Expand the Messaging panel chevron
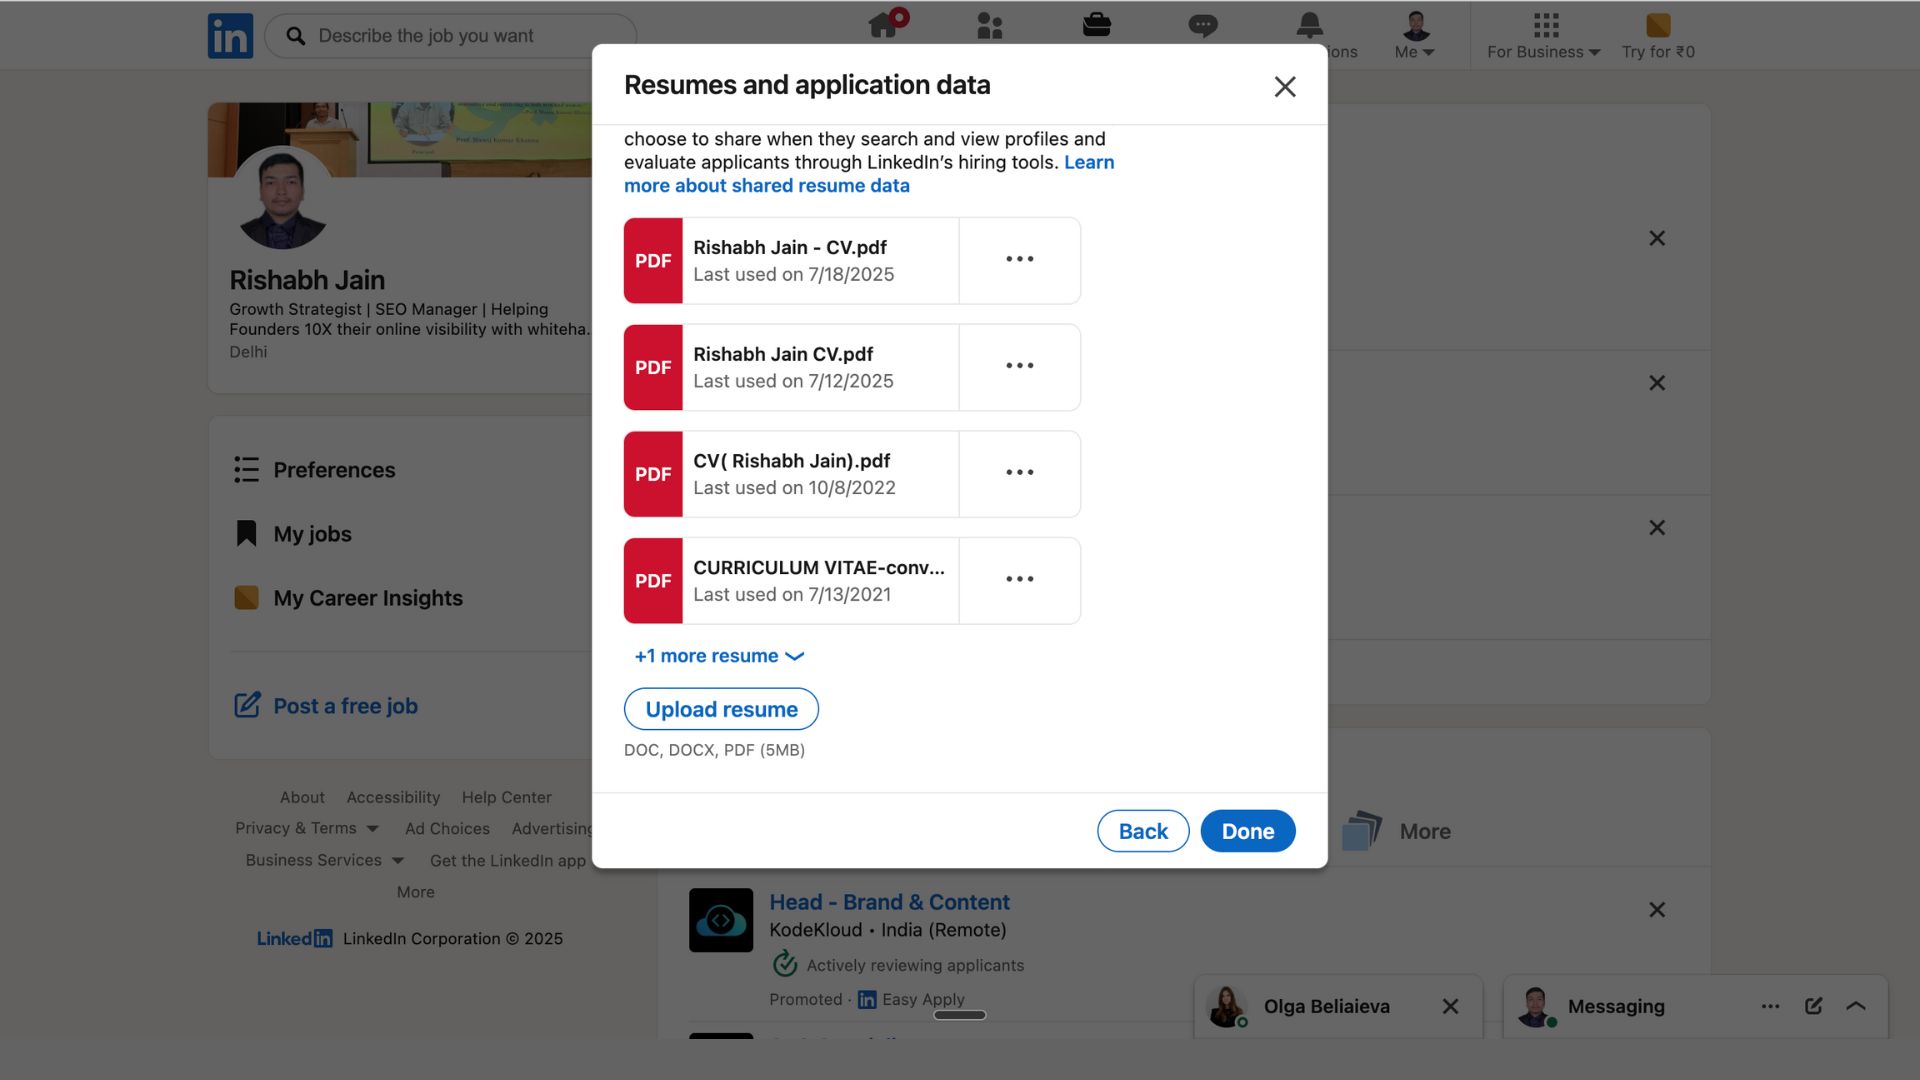The image size is (1920, 1080). 1856,1006
